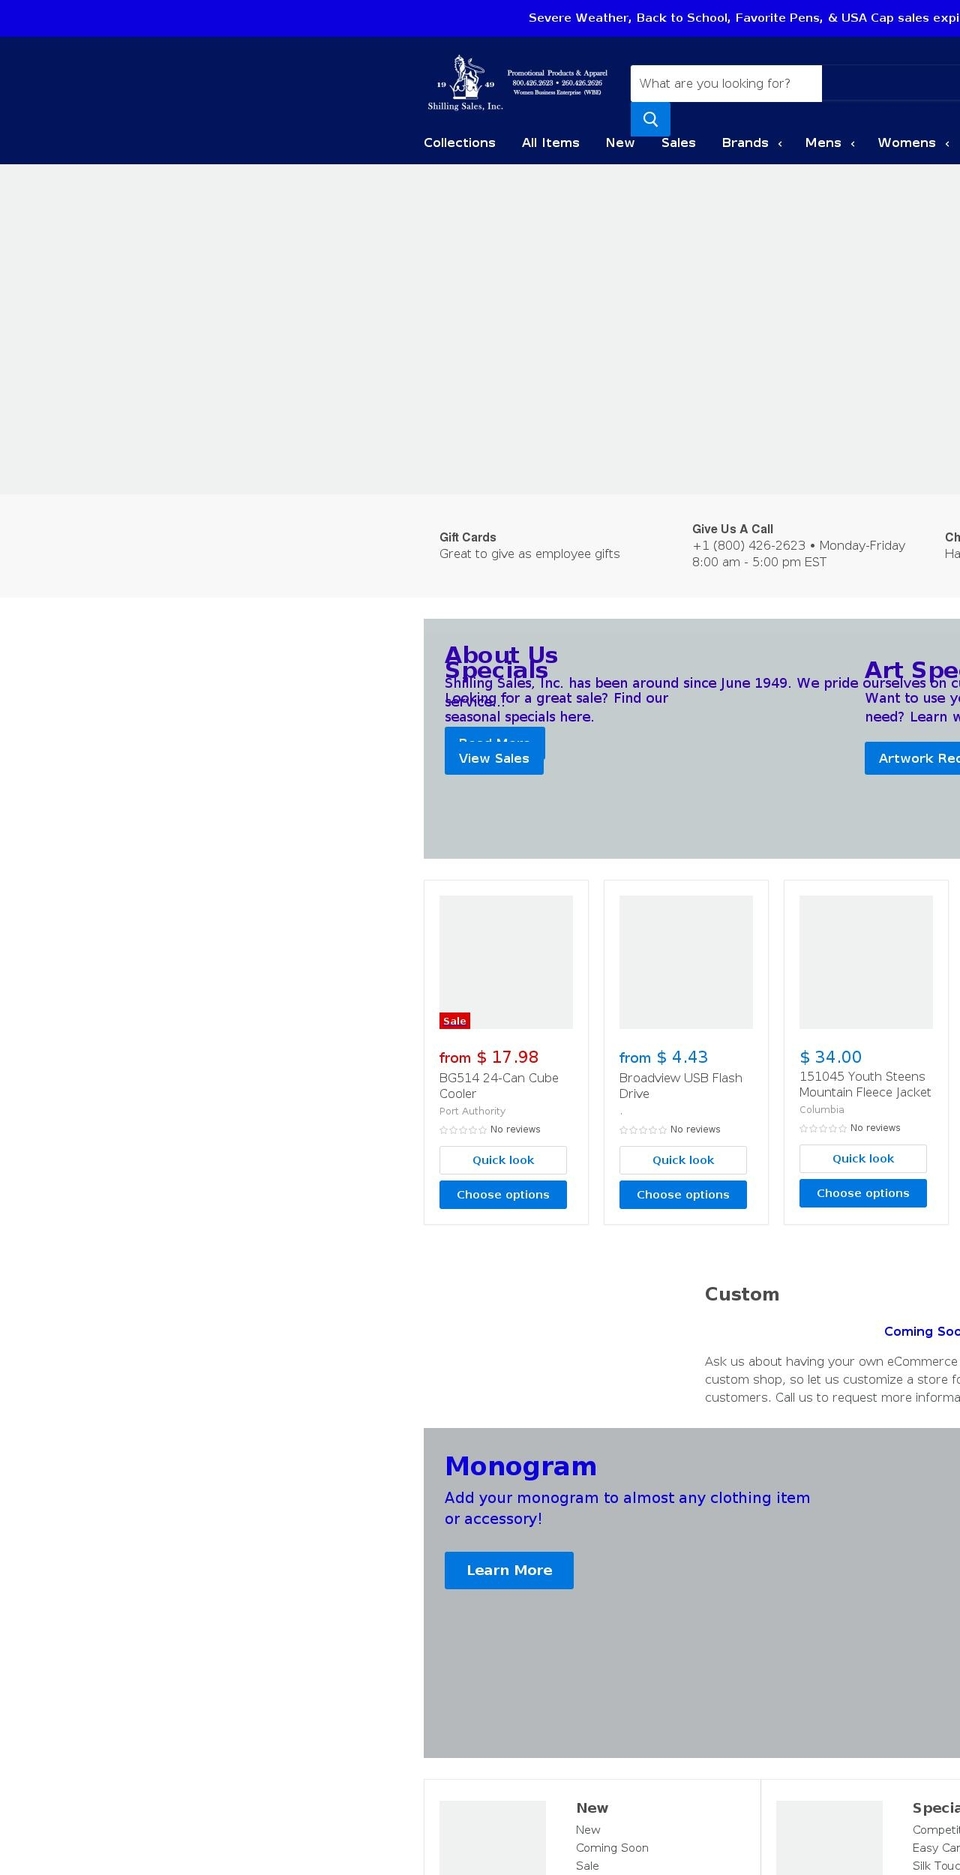
Task: Open the Broadview USB Flash Drive title
Action: click(x=680, y=1086)
